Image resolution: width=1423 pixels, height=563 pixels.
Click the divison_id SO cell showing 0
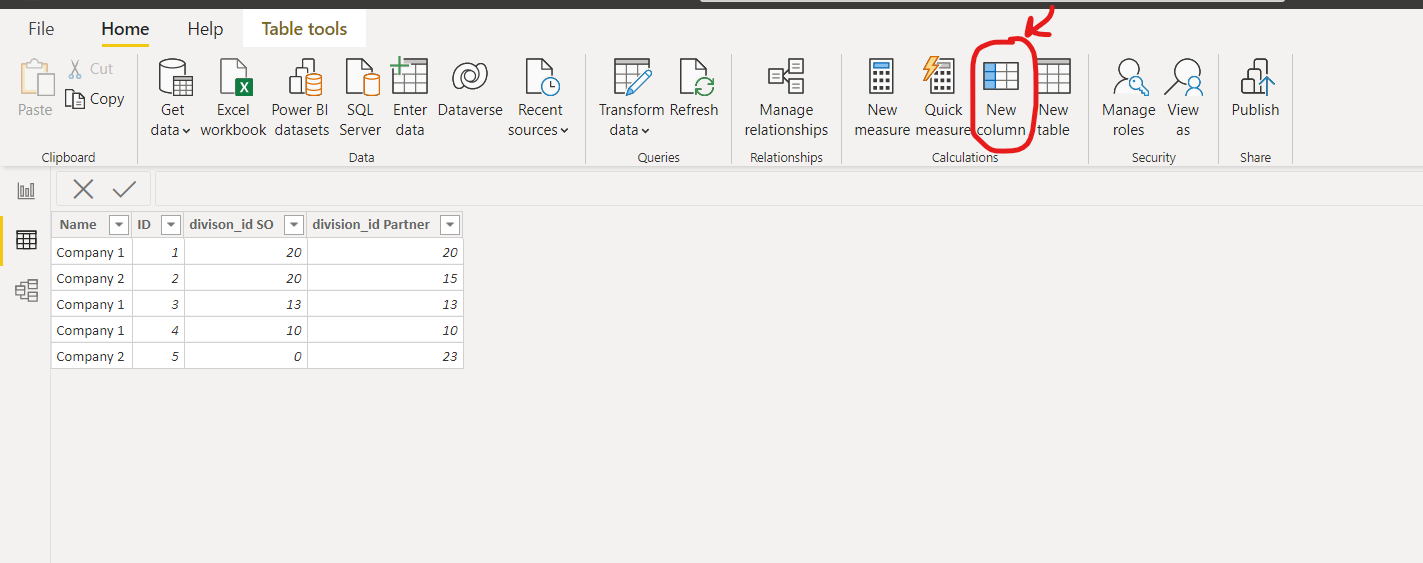246,356
